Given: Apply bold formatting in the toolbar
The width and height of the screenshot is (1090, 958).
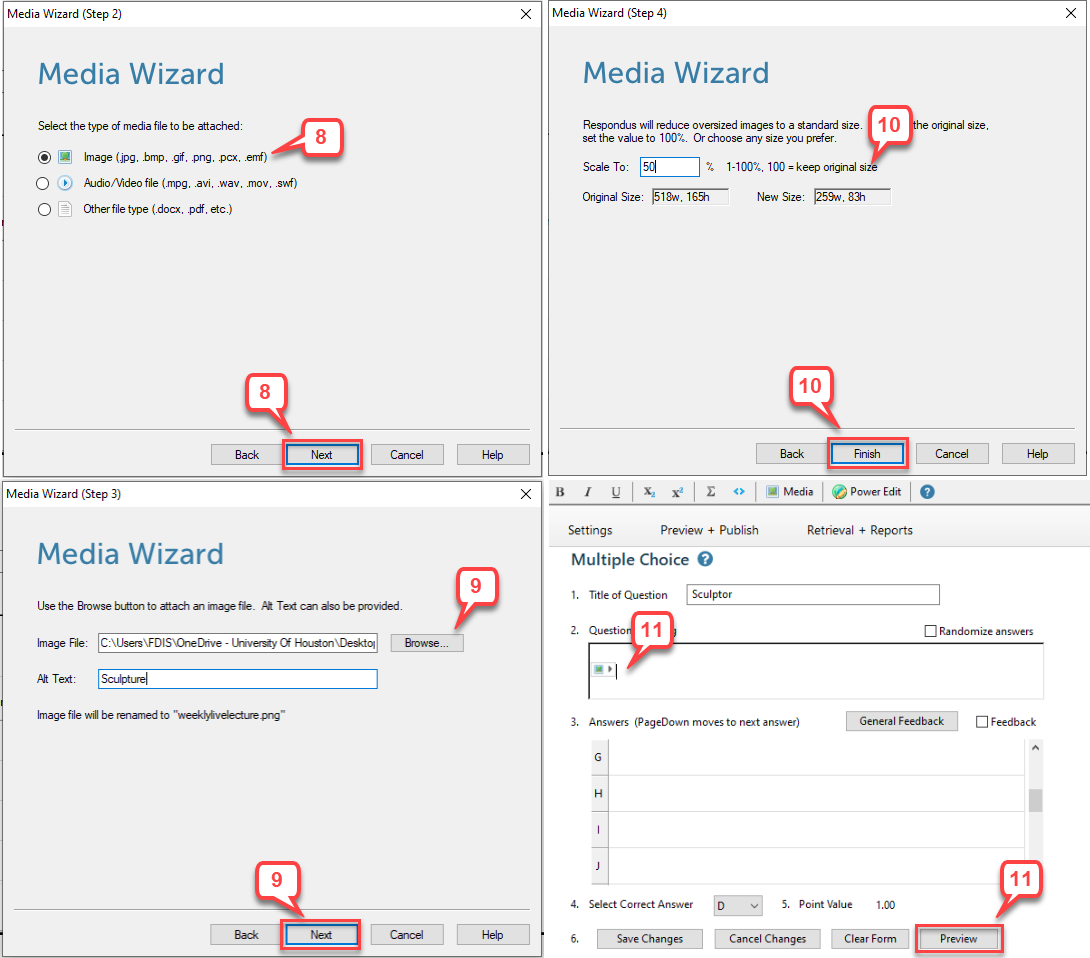Looking at the screenshot, I should click(x=560, y=492).
